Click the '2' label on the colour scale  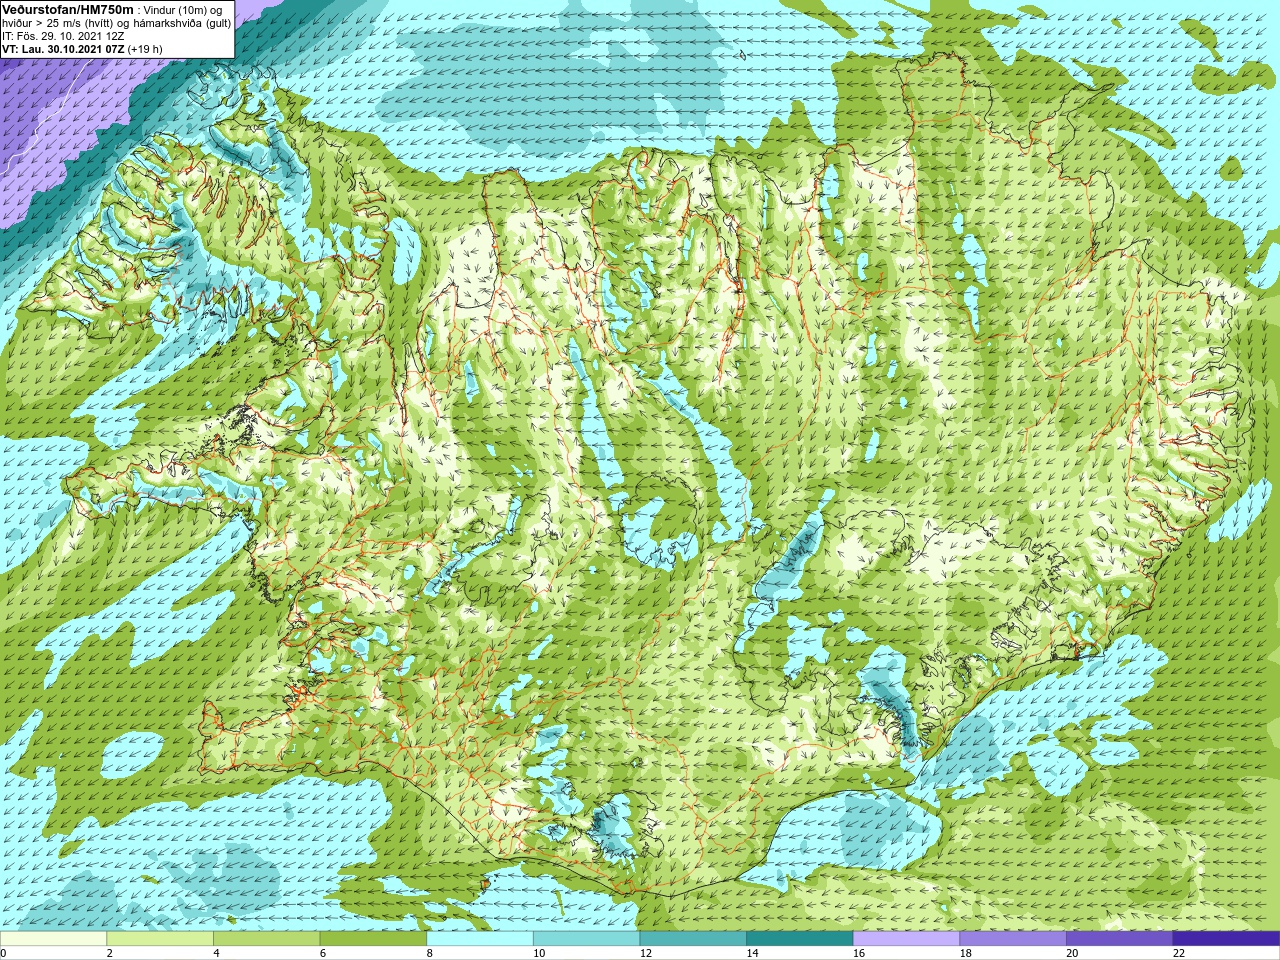click(x=110, y=953)
